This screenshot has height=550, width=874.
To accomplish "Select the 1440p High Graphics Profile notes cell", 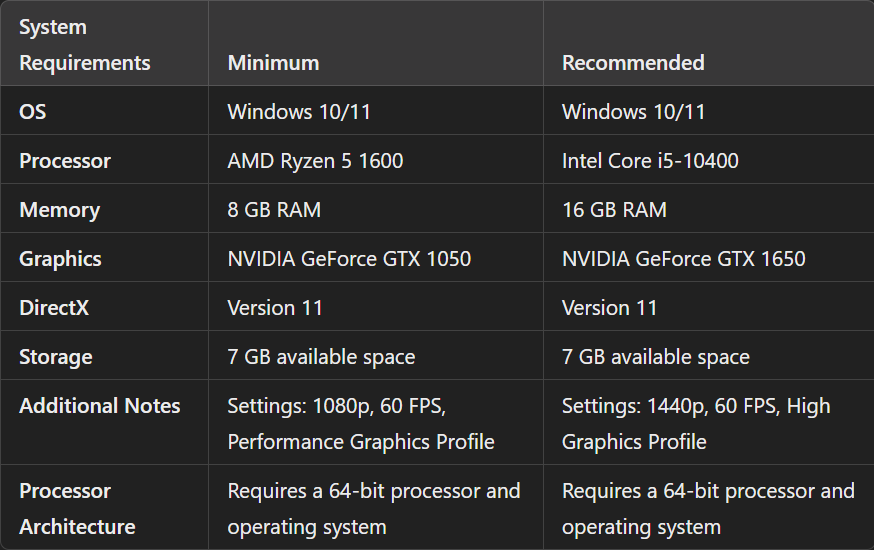I will 696,424.
